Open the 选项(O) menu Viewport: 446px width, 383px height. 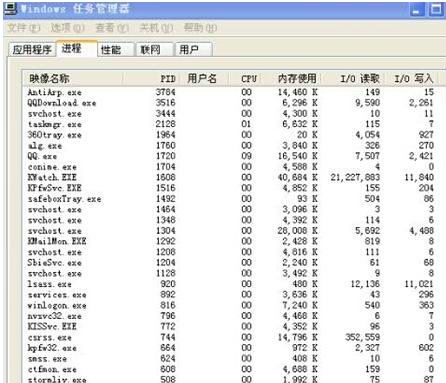click(67, 28)
